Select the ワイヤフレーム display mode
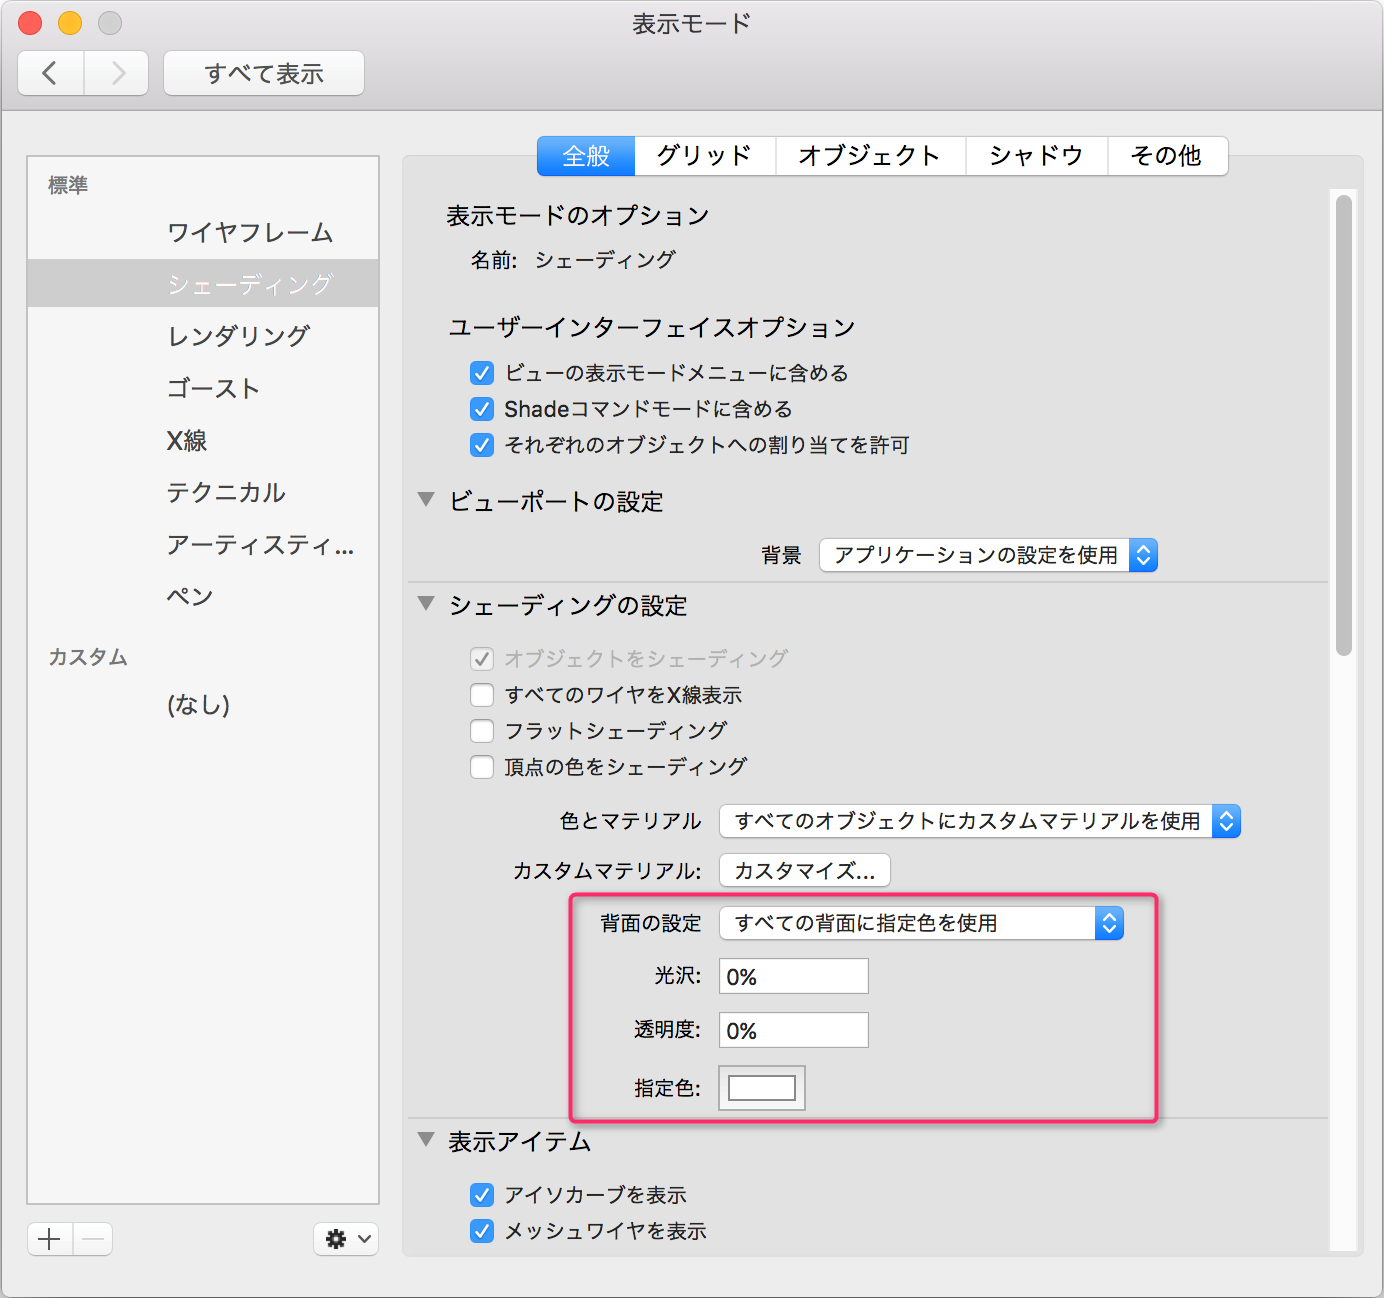Viewport: 1384px width, 1298px height. point(251,232)
